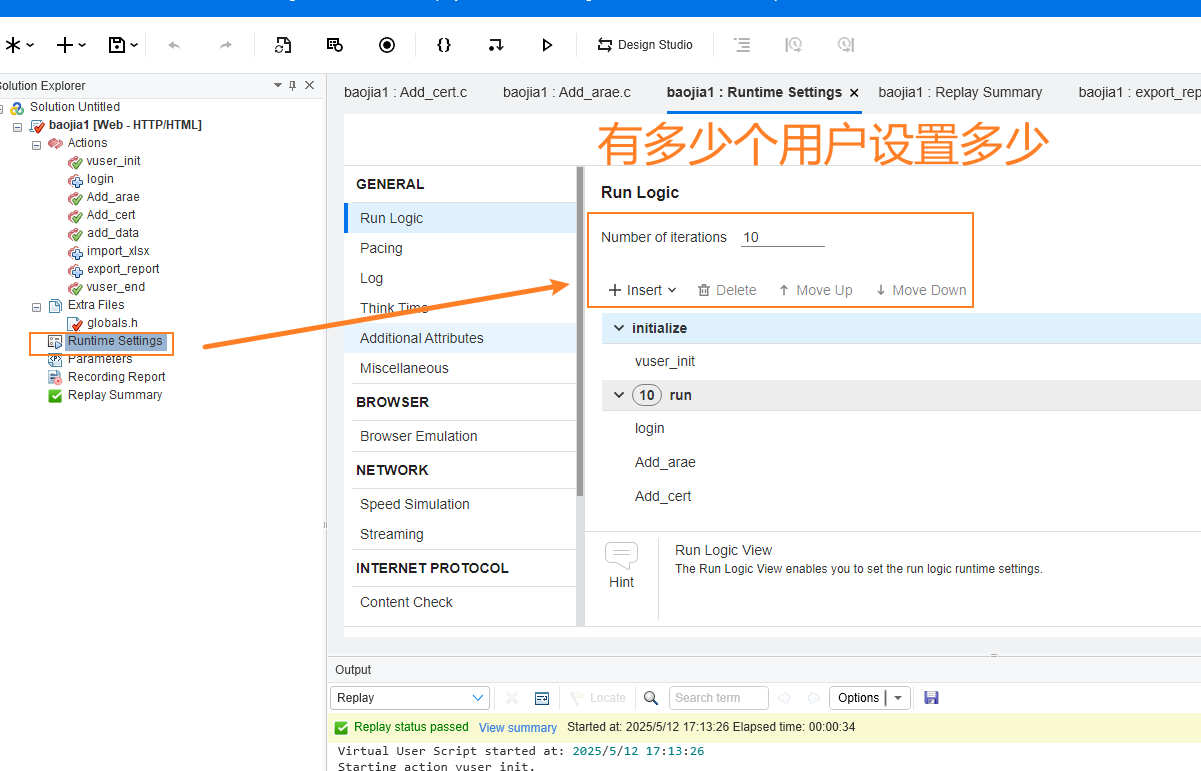
Task: Select Additional Attributes settings page
Action: point(422,338)
